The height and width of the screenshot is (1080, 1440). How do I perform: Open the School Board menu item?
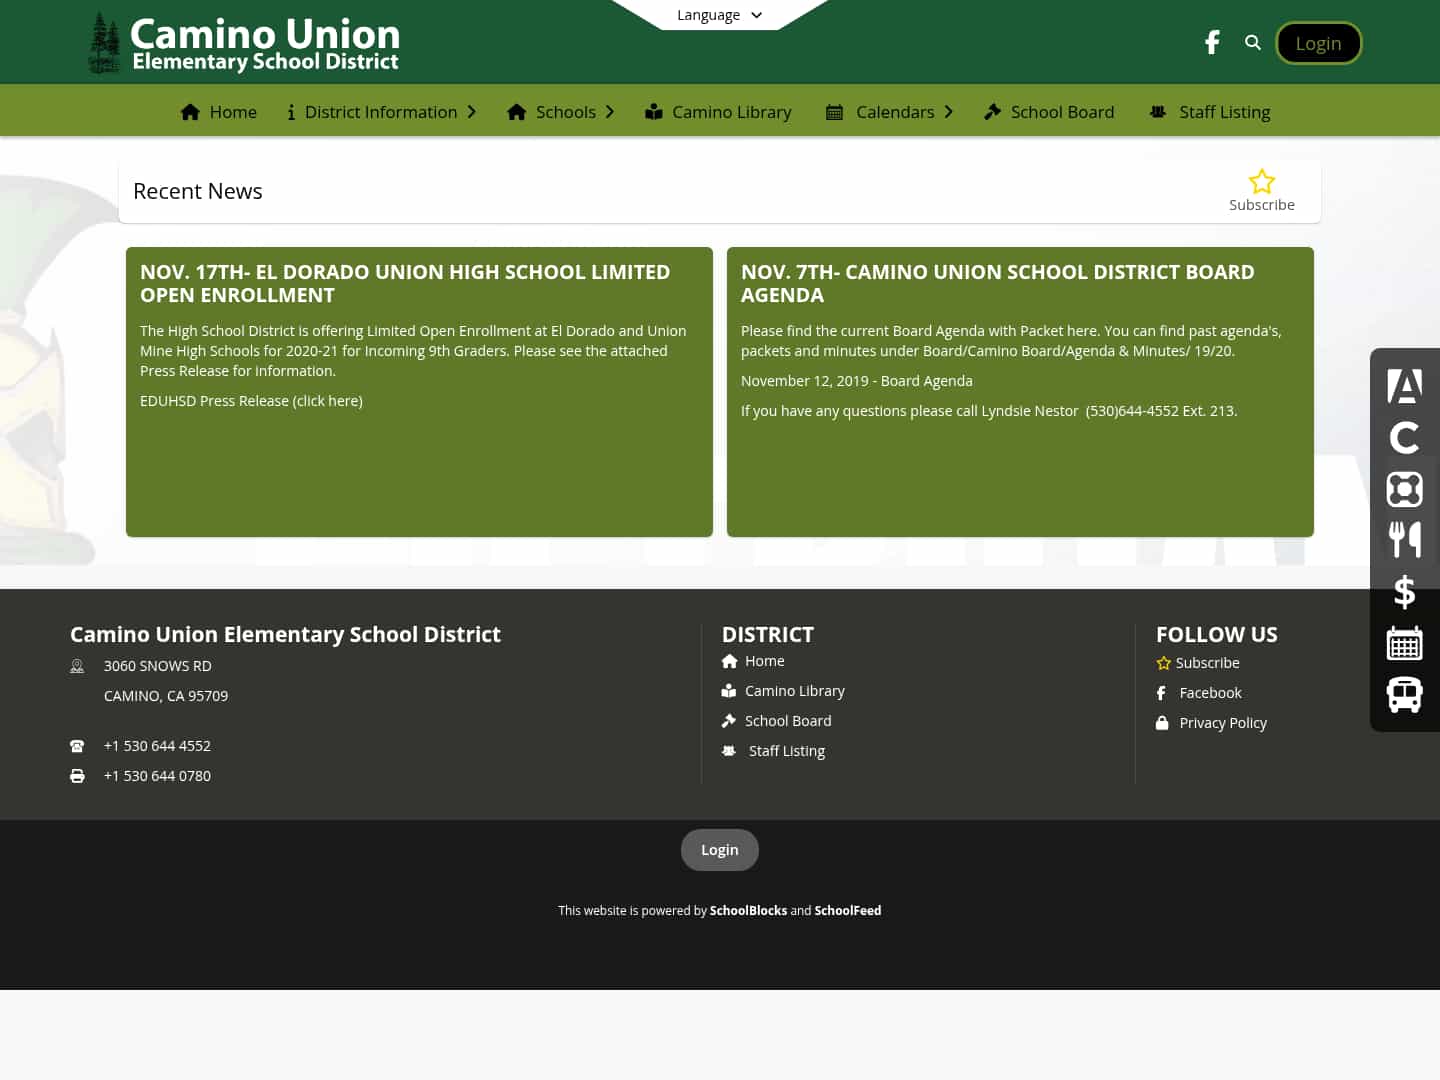tap(1048, 112)
